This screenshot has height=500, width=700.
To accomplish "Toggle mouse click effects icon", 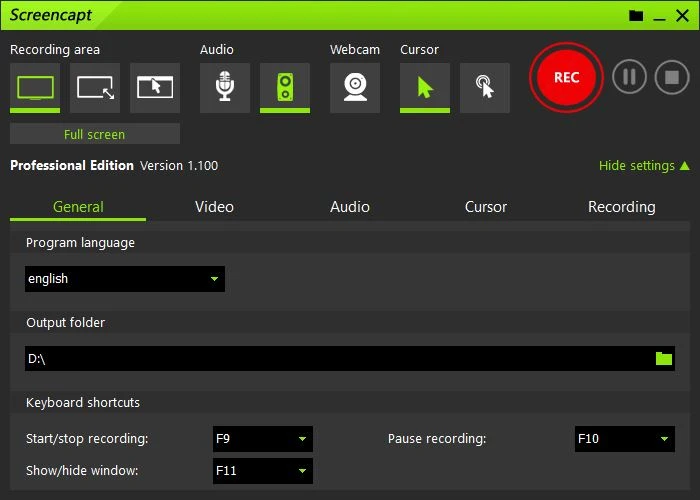I will click(x=485, y=87).
